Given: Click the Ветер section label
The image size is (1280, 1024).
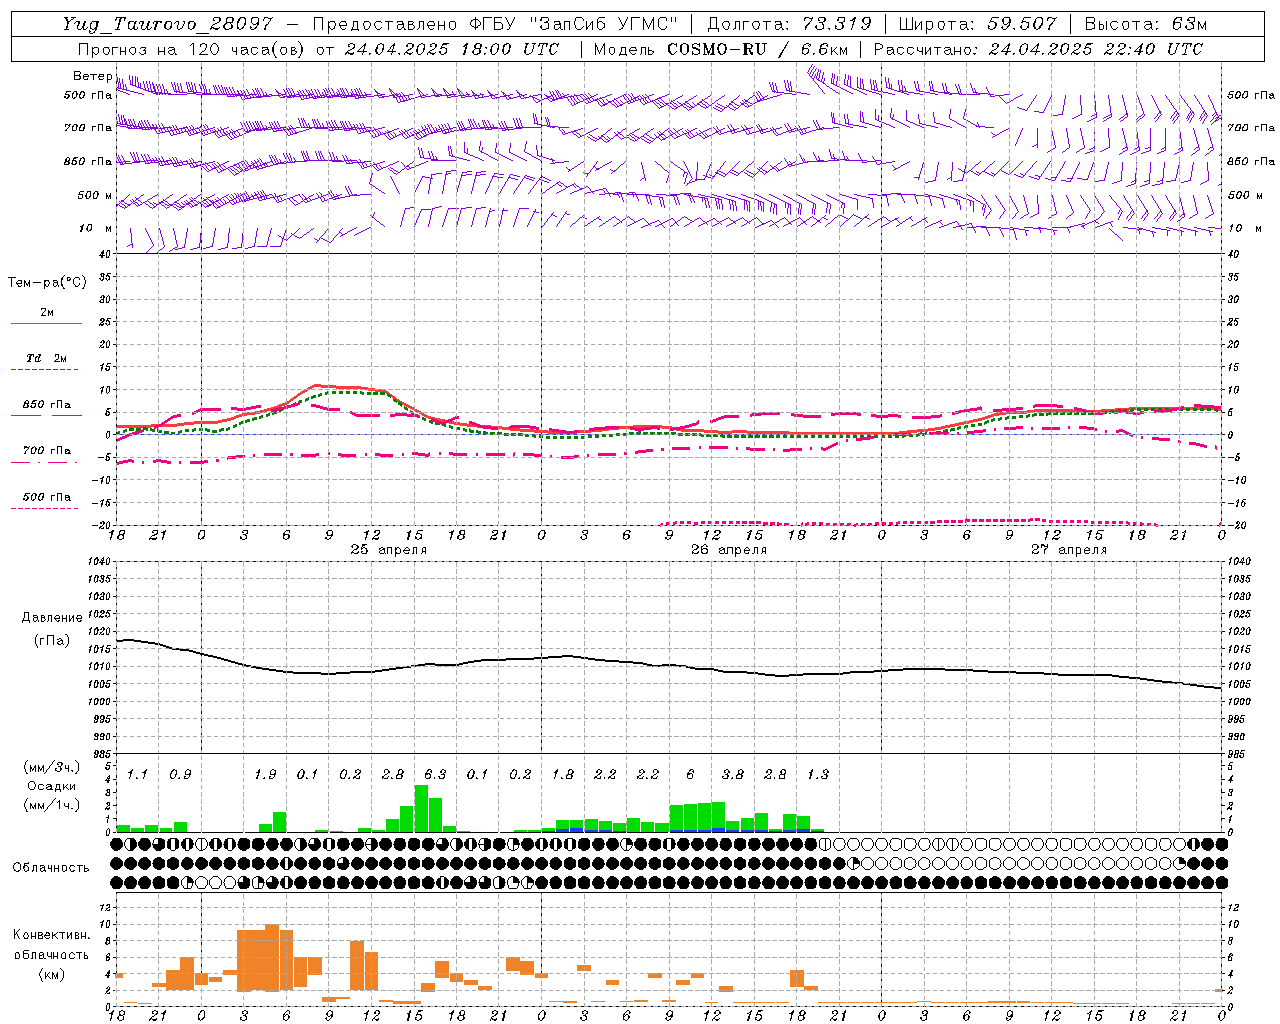Looking at the screenshot, I should (93, 76).
